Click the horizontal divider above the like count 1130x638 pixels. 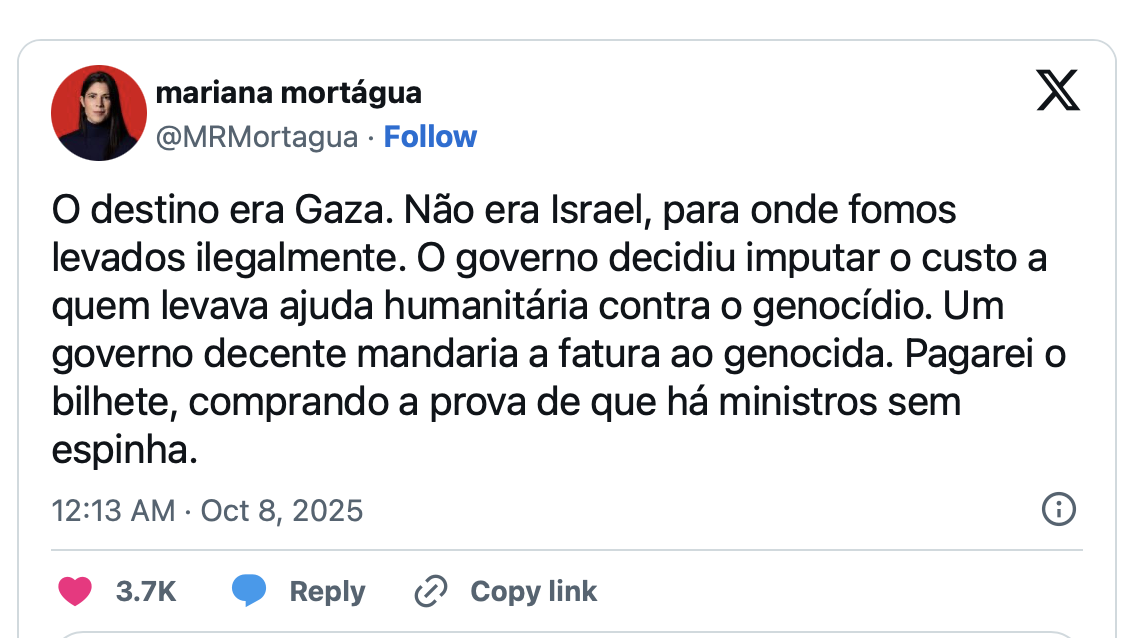click(565, 550)
